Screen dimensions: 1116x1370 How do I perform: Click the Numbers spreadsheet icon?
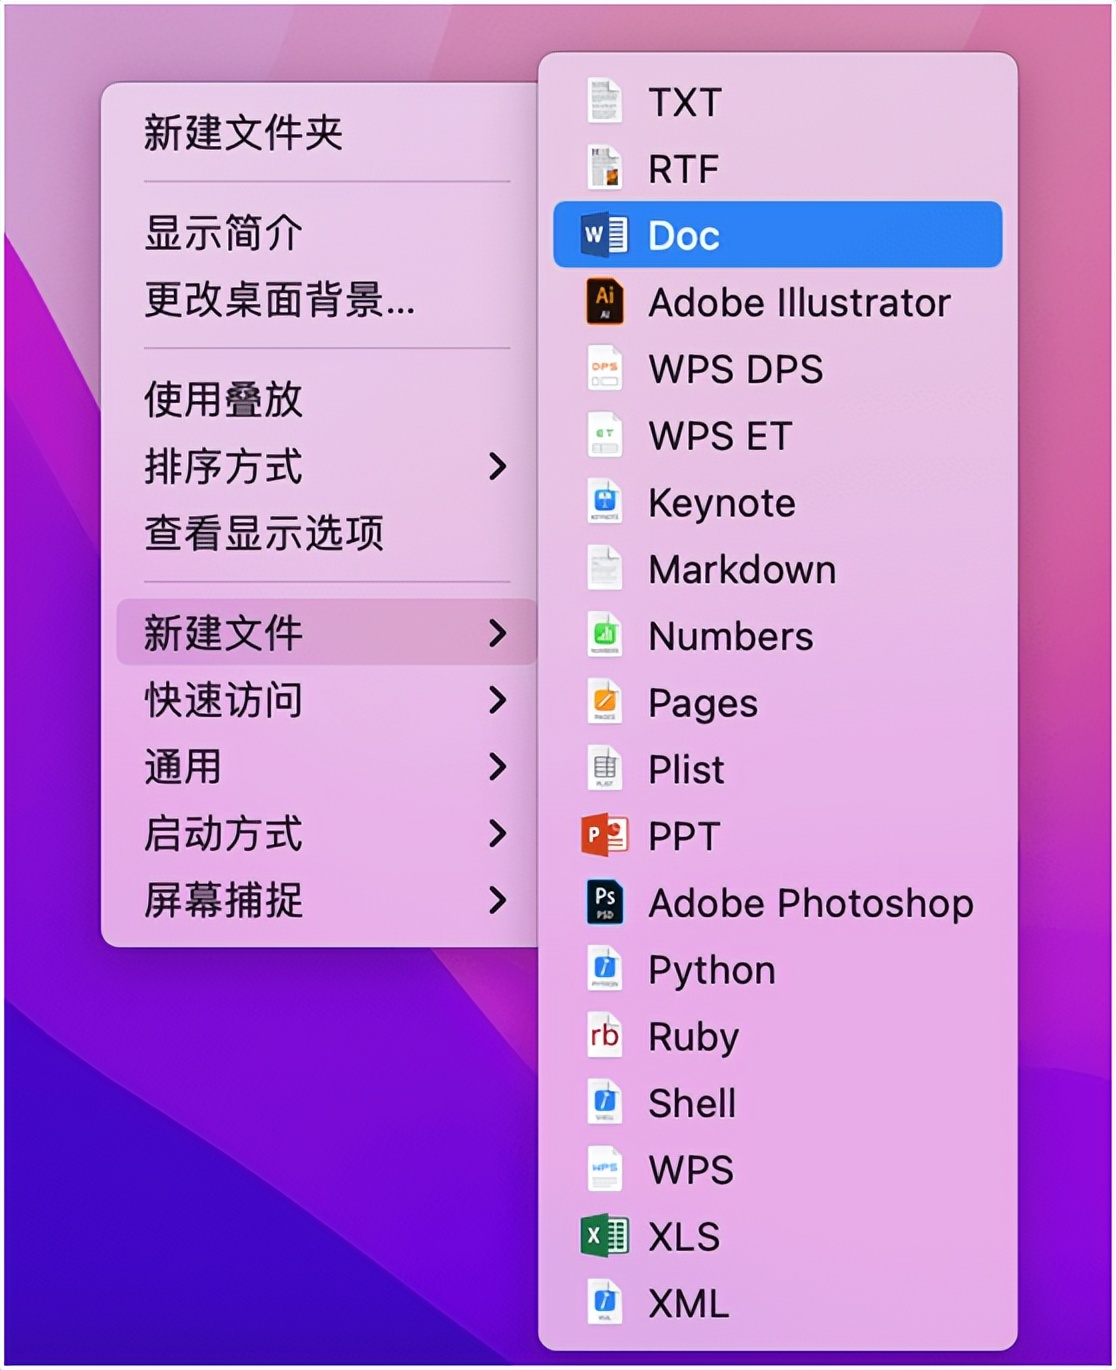[x=604, y=636]
